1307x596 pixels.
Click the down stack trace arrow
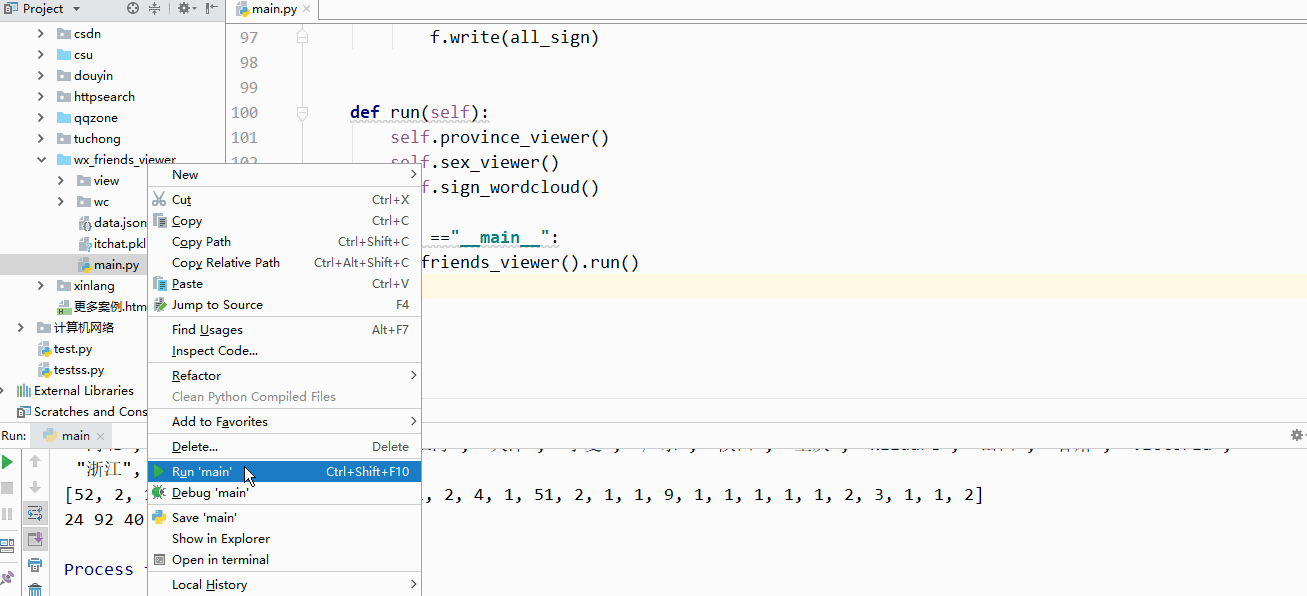(x=35, y=488)
